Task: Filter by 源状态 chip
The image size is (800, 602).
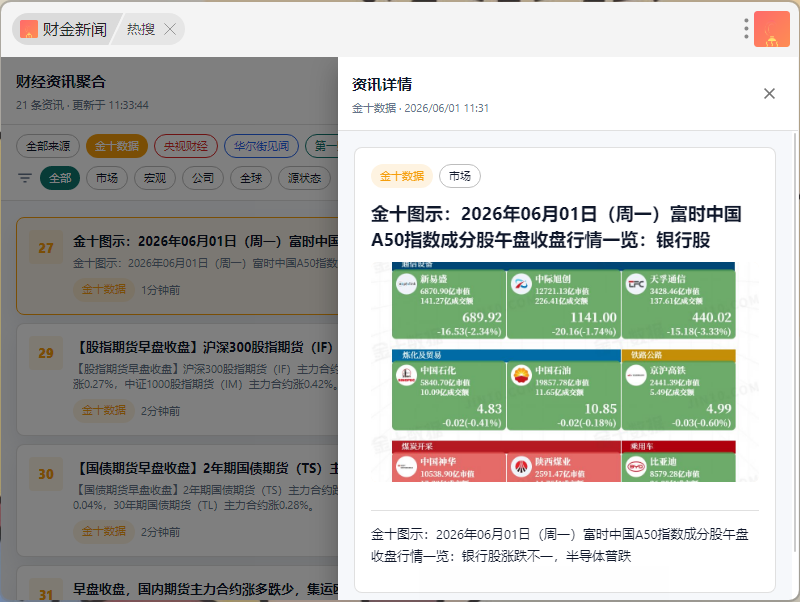Action: [x=304, y=178]
